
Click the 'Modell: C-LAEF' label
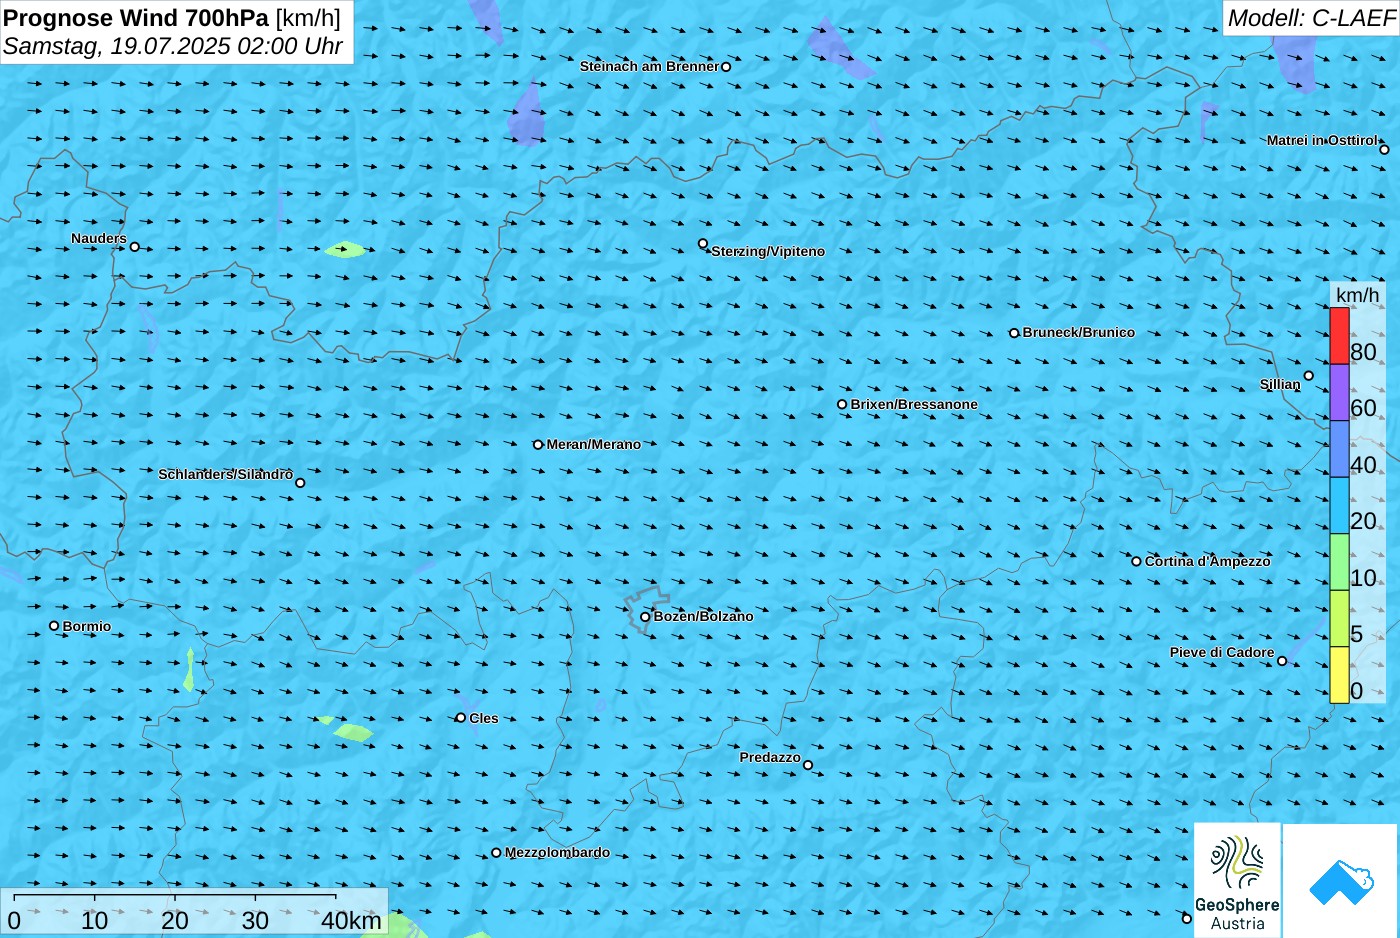tap(1311, 18)
